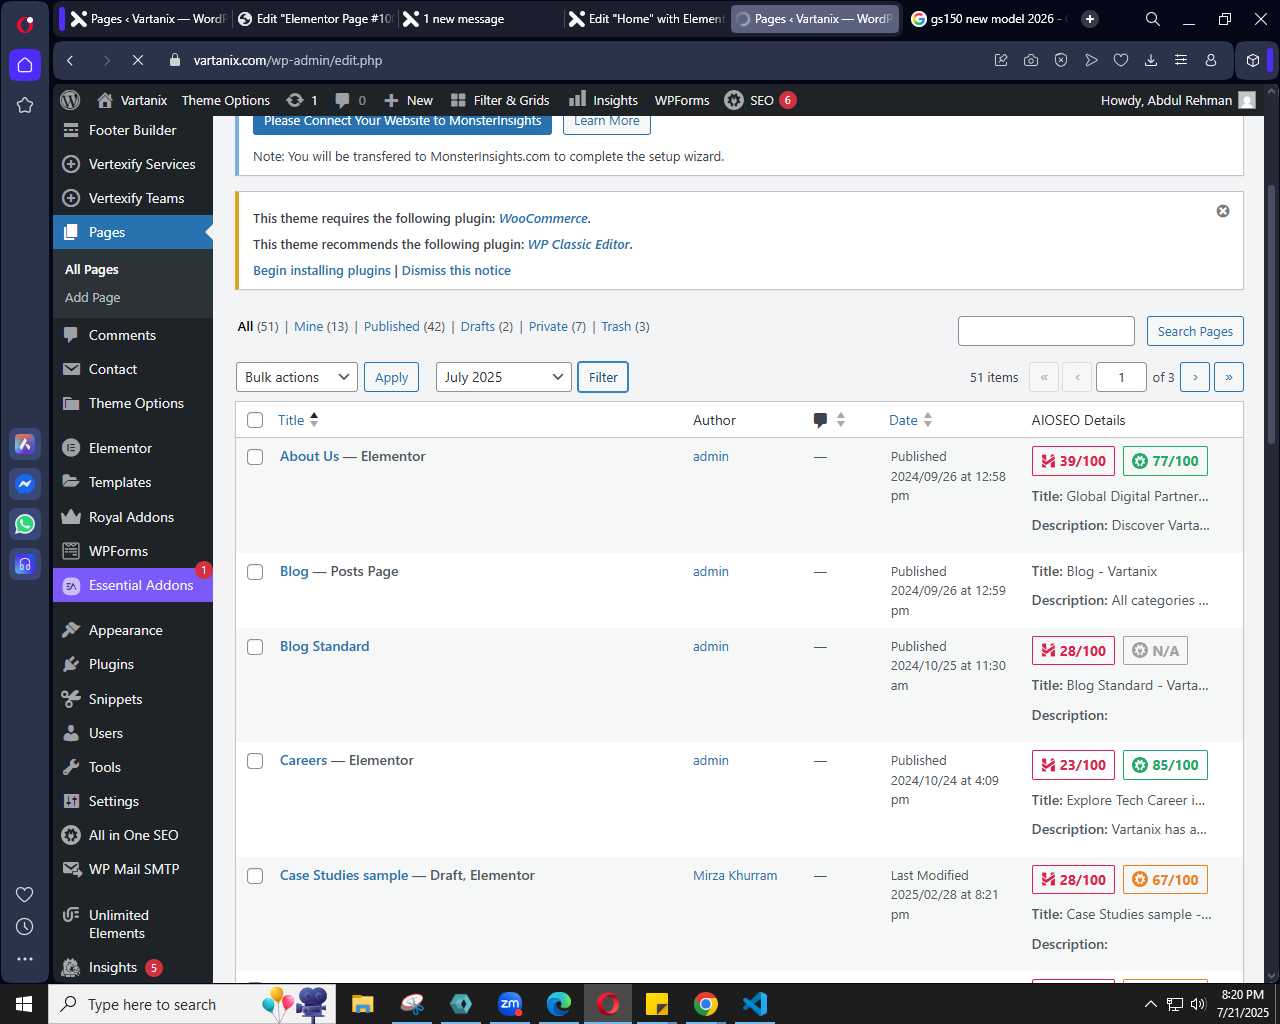Open Tools in the sidebar

click(104, 767)
